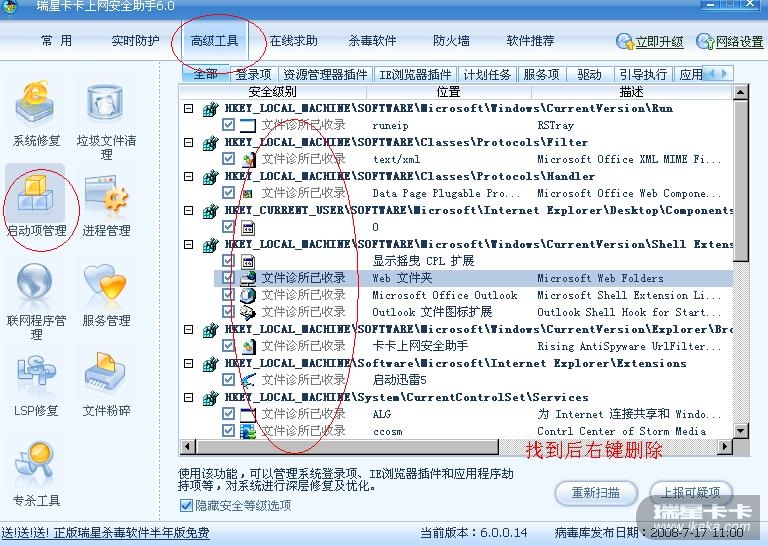
Task: Click registry icon of CurrentVersion\Run key
Action: pyautogui.click(x=211, y=109)
